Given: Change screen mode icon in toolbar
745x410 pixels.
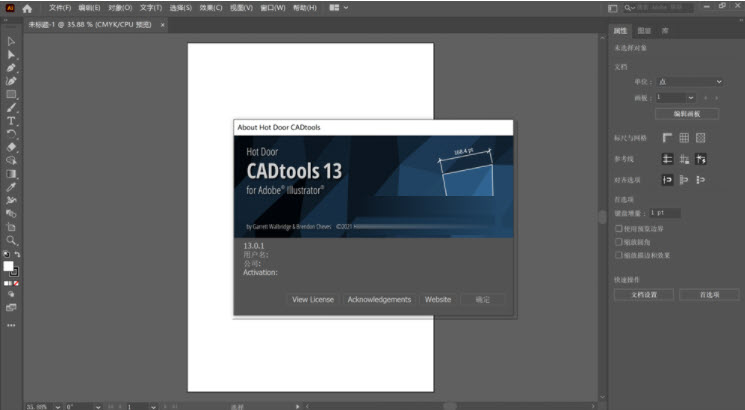Looking at the screenshot, I should point(11,308).
